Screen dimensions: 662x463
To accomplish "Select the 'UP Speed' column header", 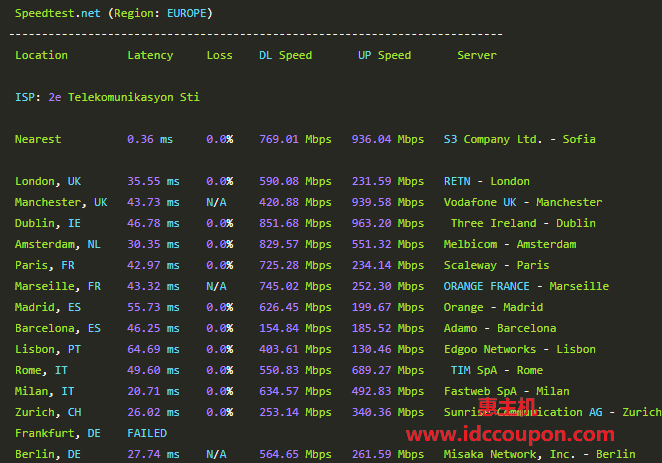I will (x=384, y=55).
